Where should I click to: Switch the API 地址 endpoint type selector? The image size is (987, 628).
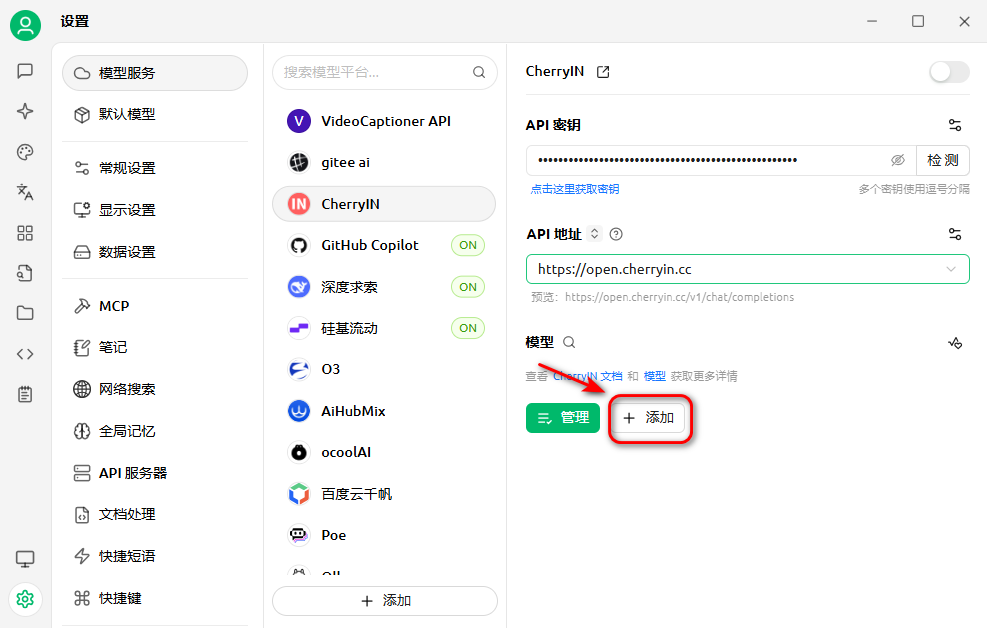tap(594, 234)
